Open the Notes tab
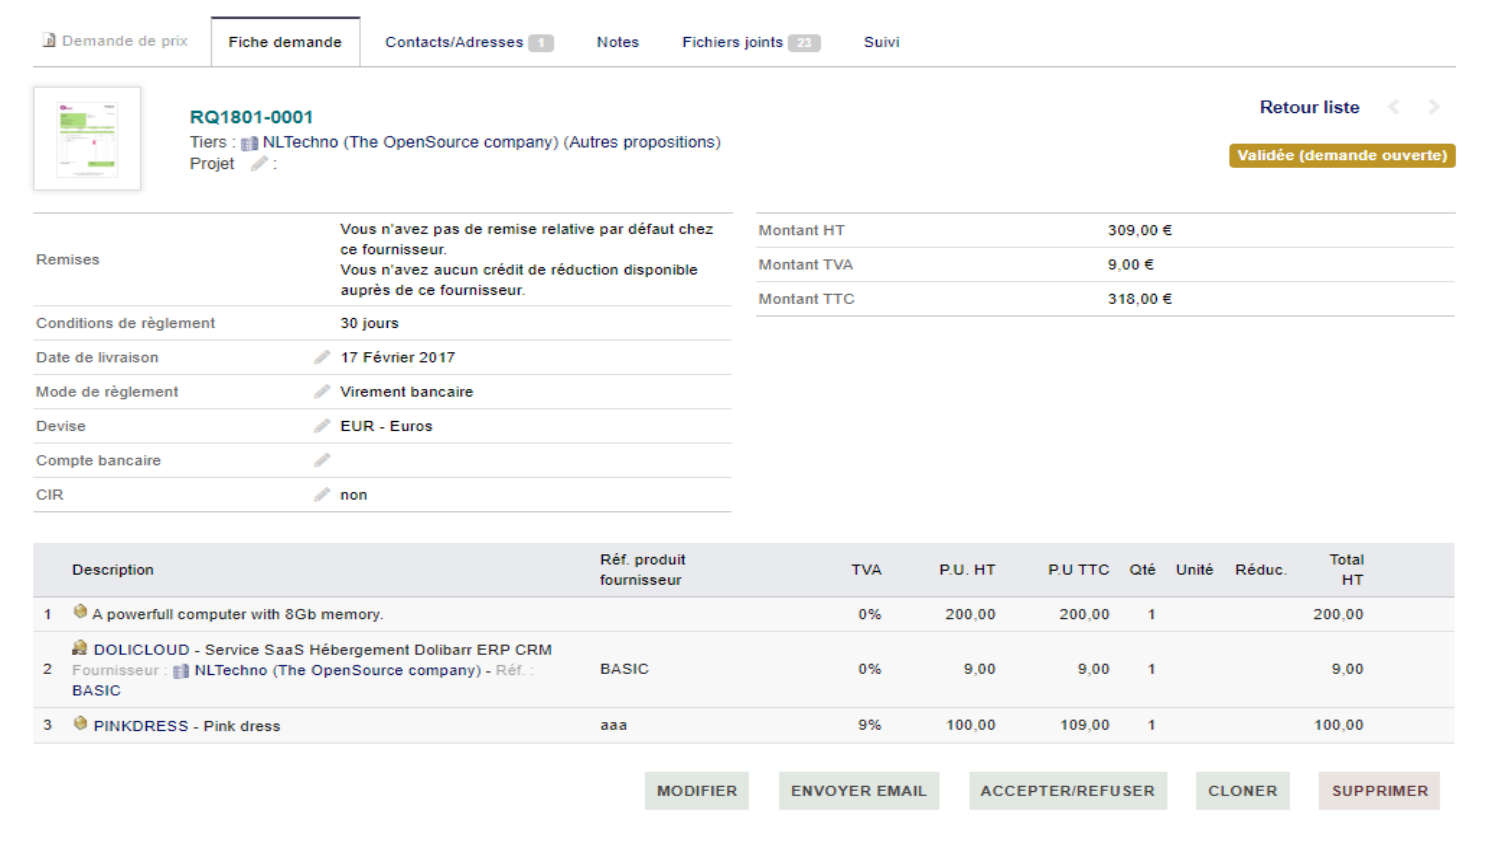Image resolution: width=1489 pixels, height=848 pixels. pyautogui.click(x=618, y=42)
